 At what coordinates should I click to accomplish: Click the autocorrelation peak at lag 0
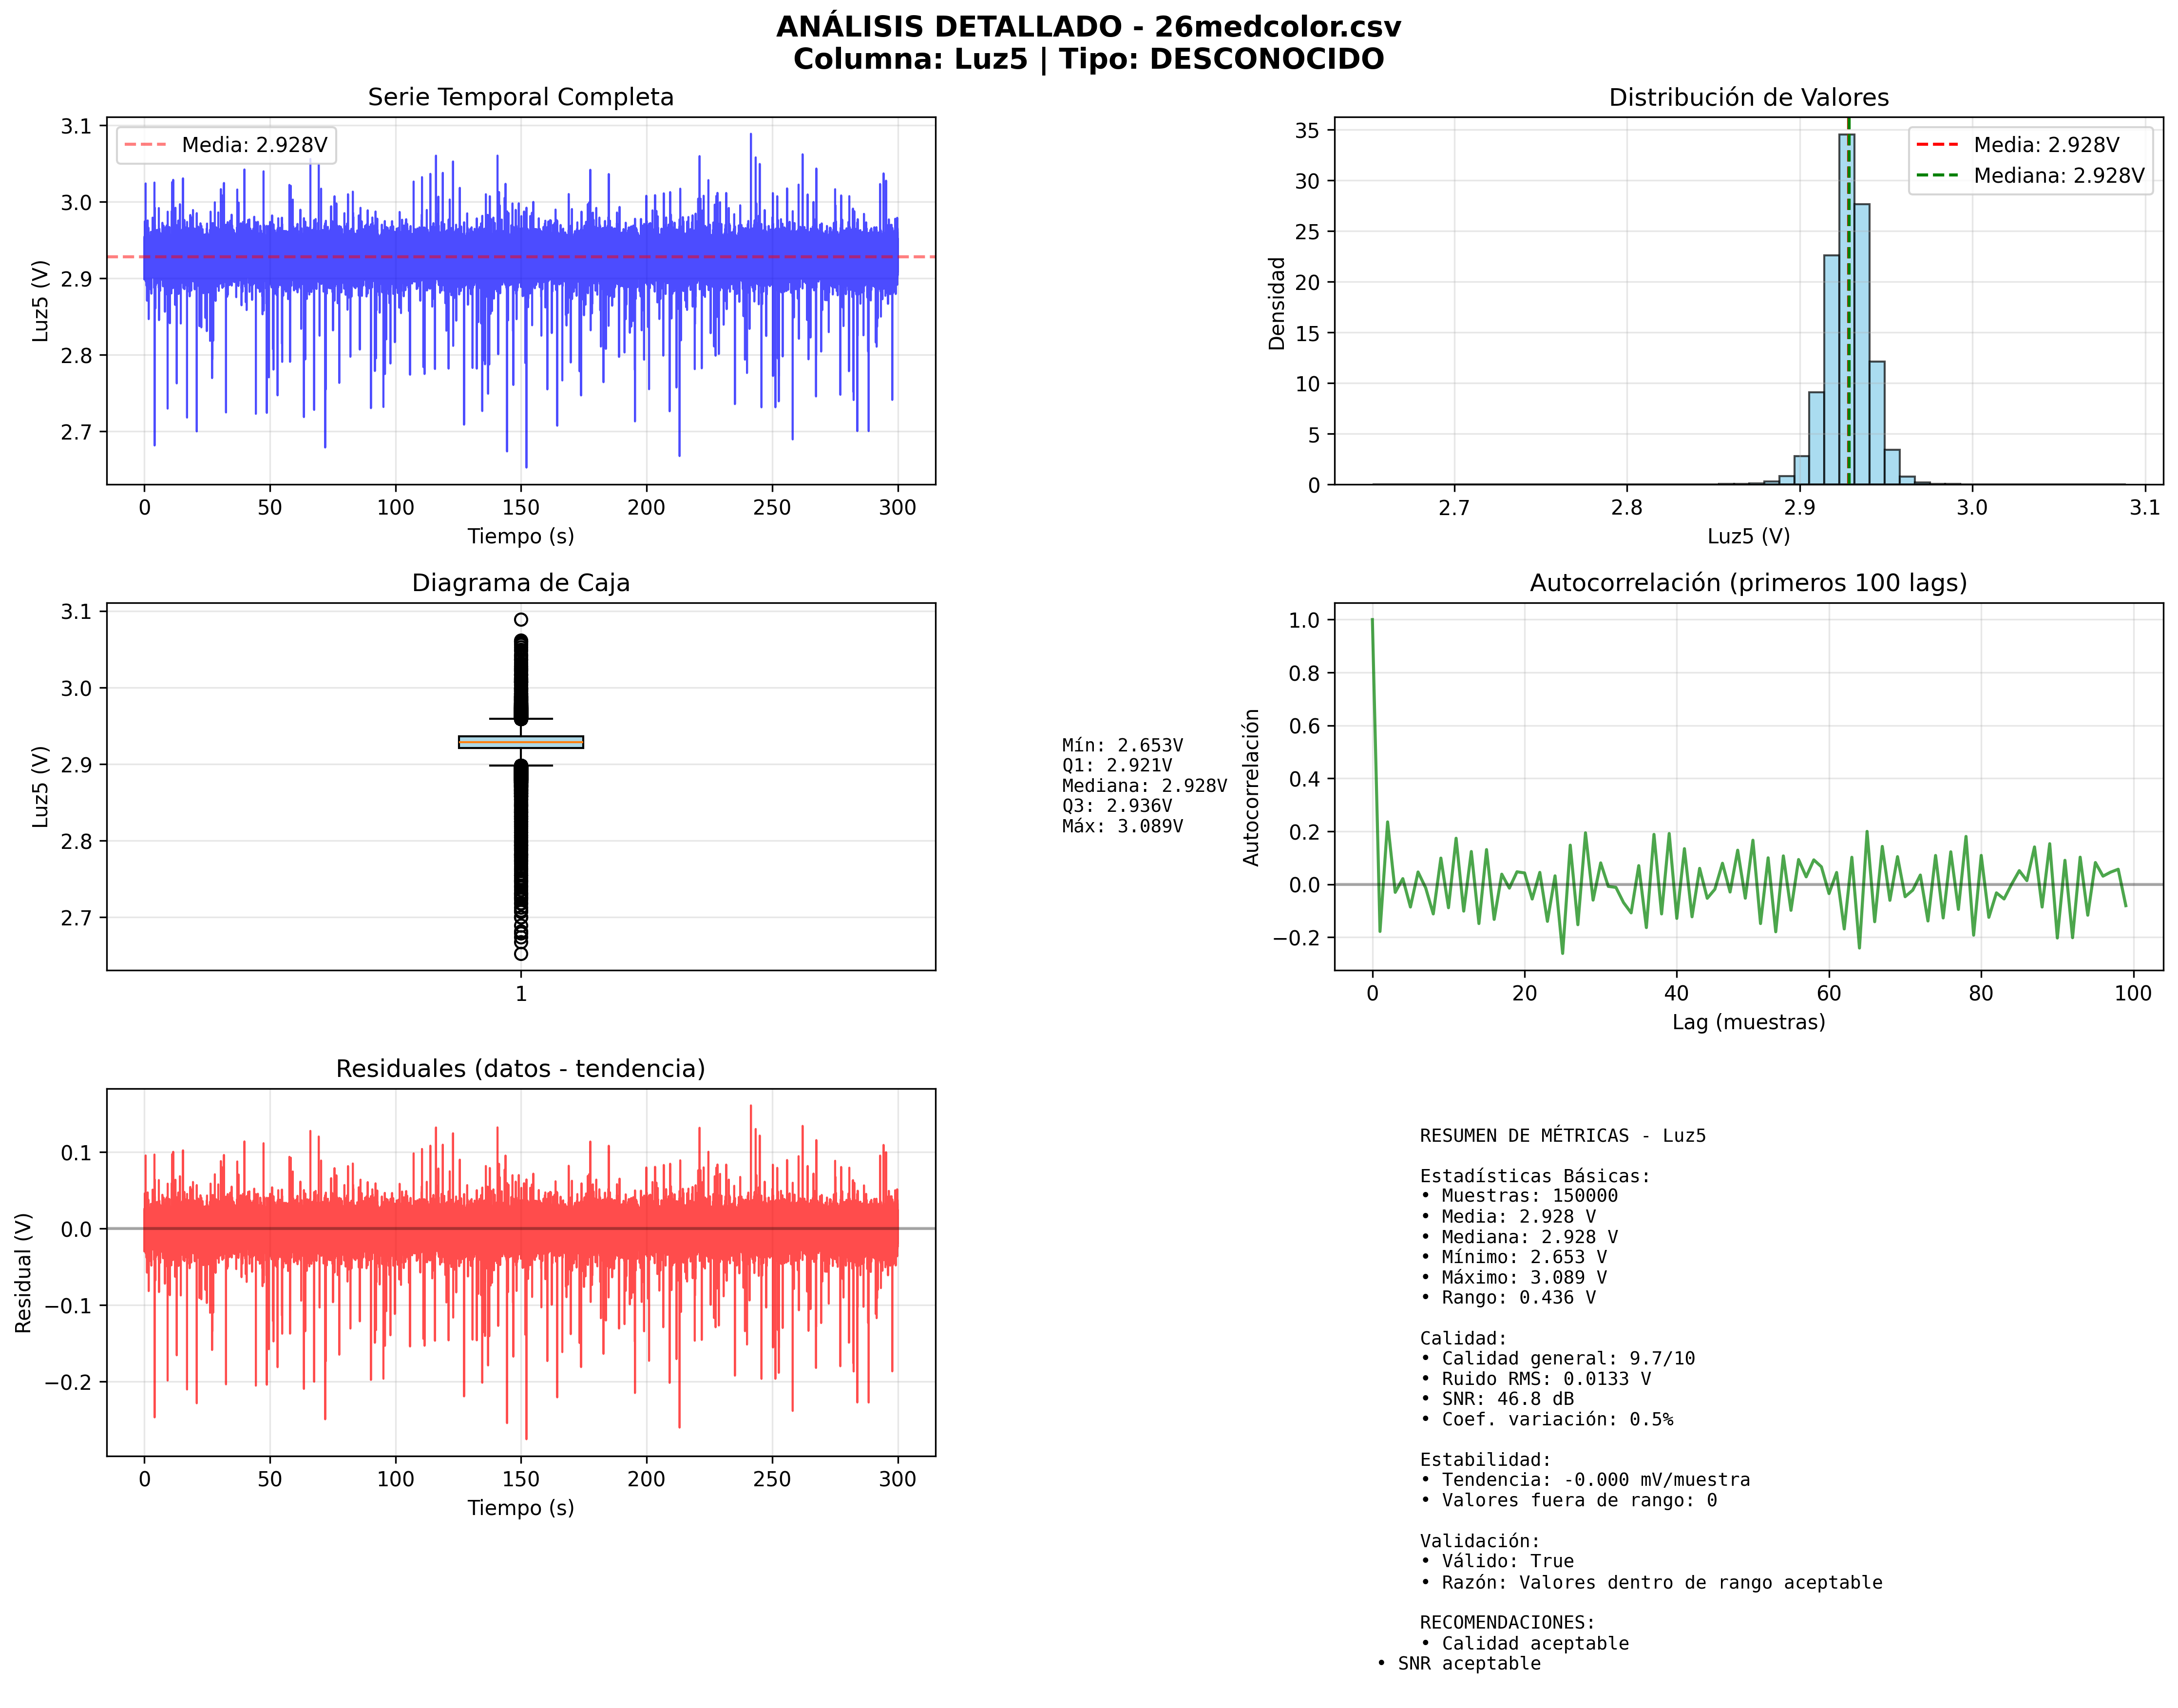pos(1372,621)
